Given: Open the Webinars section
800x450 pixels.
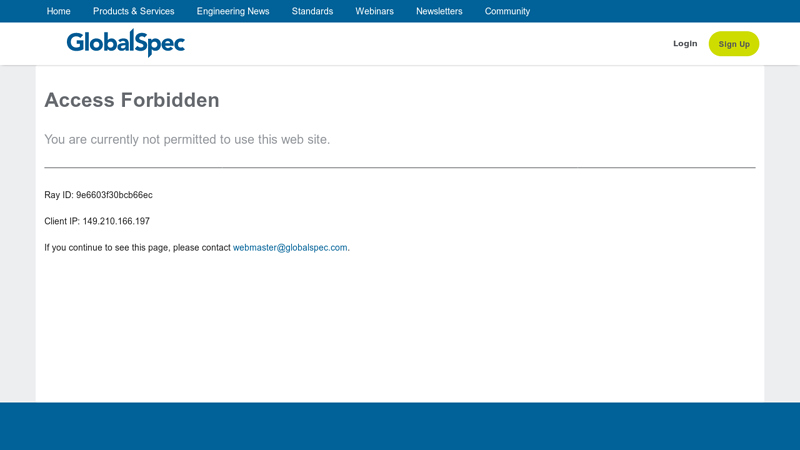Looking at the screenshot, I should 374,11.
